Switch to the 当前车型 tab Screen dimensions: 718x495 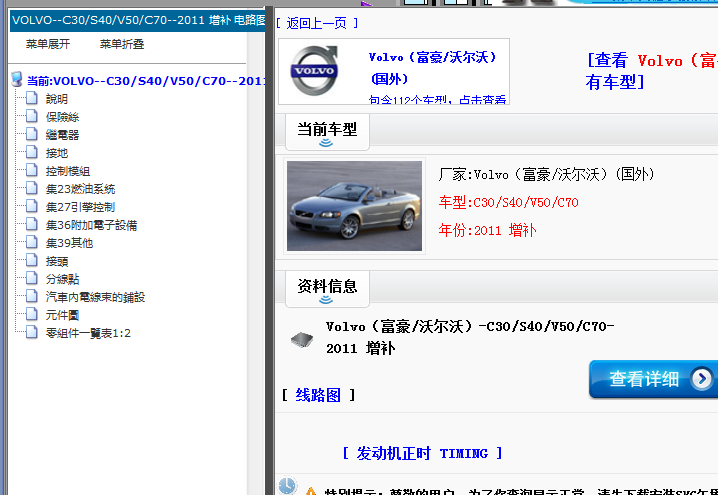pyautogui.click(x=327, y=131)
